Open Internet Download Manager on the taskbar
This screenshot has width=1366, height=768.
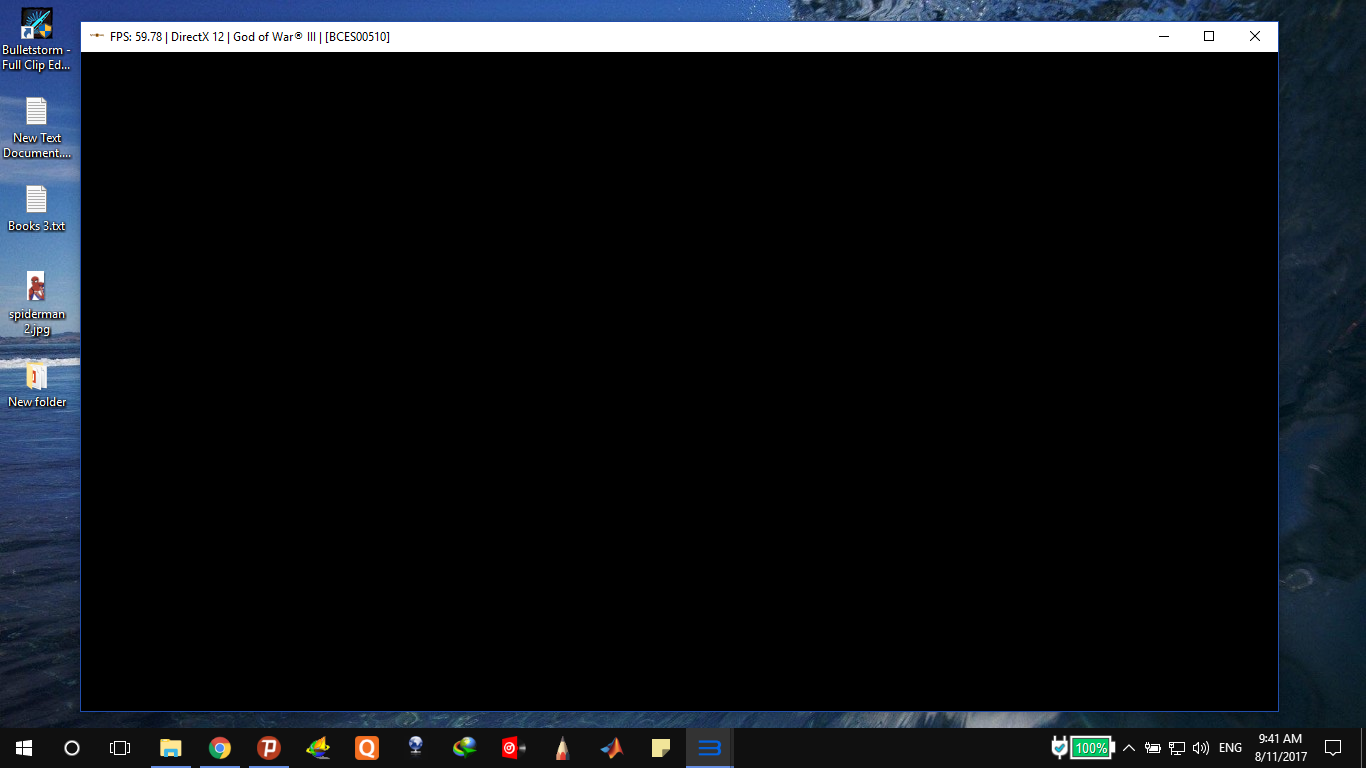(465, 748)
